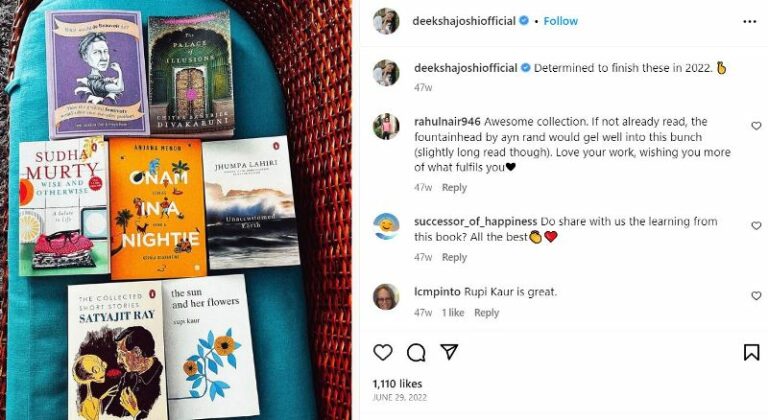This screenshot has height=420, width=768.
Task: Open the comment bubble icon
Action: tap(416, 352)
